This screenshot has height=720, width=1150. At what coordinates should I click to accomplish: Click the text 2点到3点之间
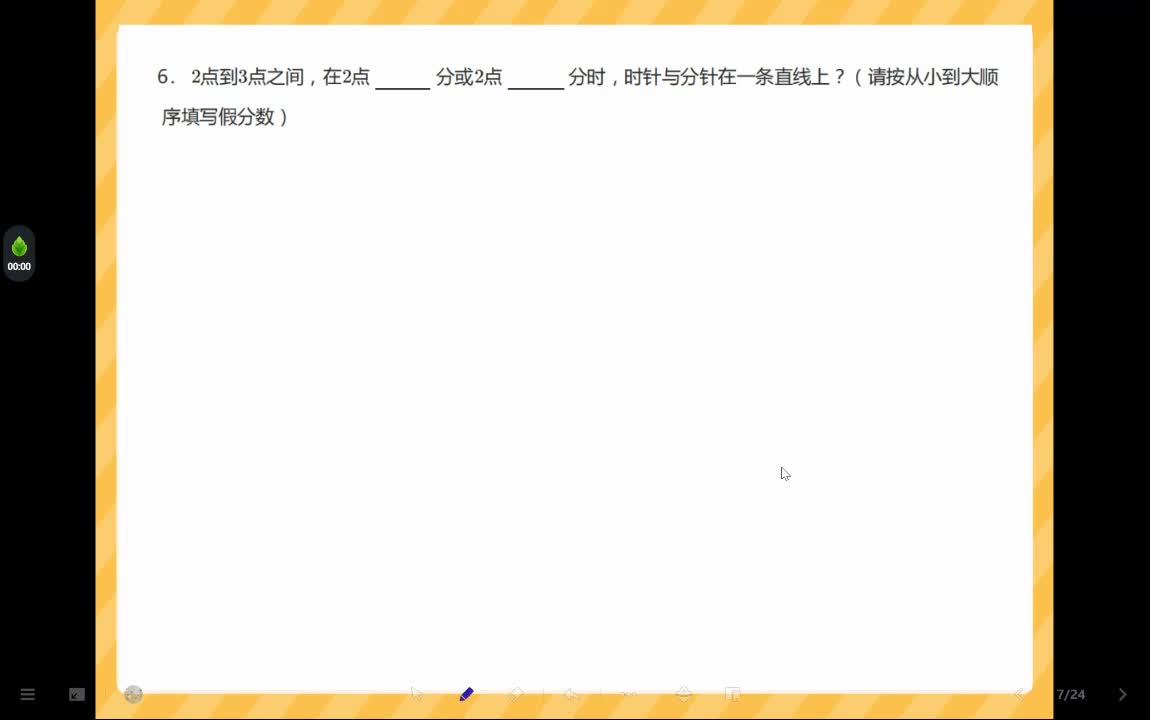tap(247, 77)
